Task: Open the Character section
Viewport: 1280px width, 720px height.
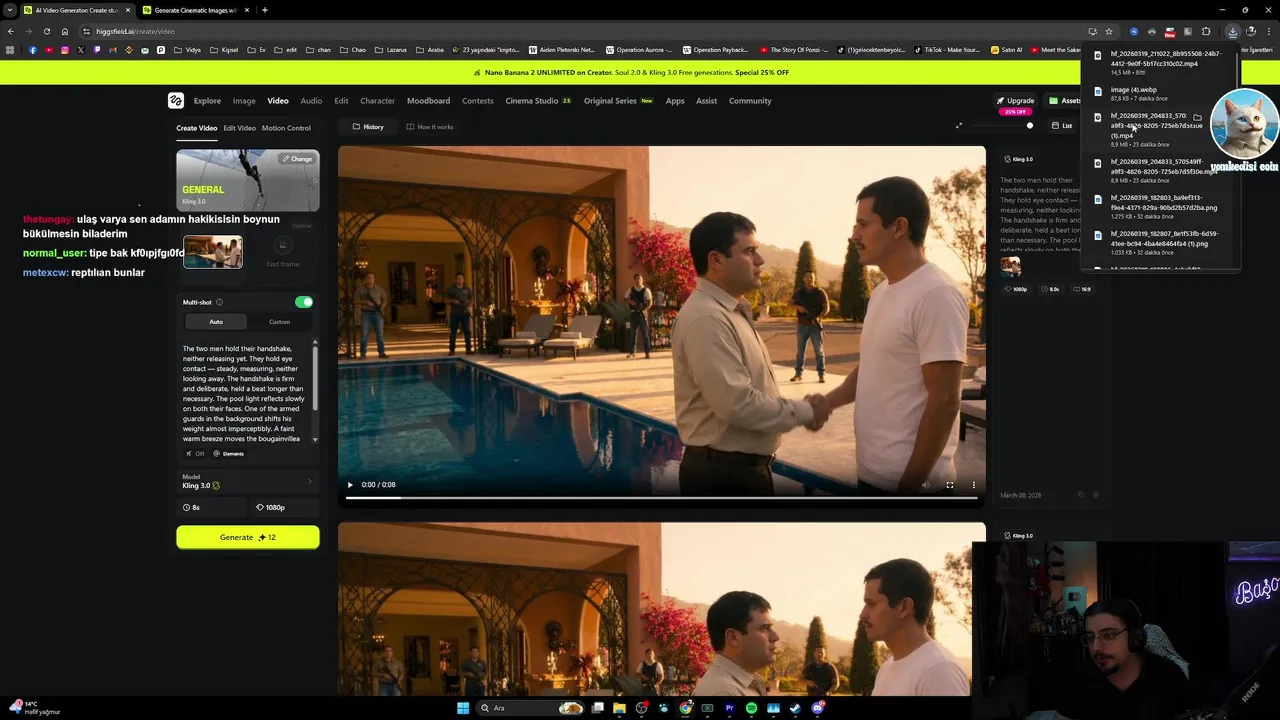Action: (x=377, y=101)
